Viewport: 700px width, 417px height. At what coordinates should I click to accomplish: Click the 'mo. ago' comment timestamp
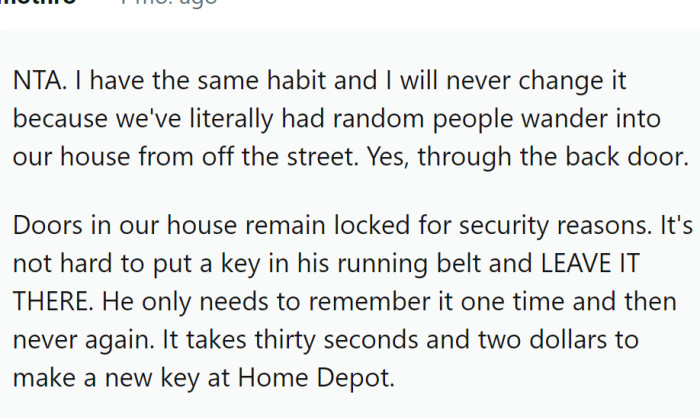click(x=170, y=3)
